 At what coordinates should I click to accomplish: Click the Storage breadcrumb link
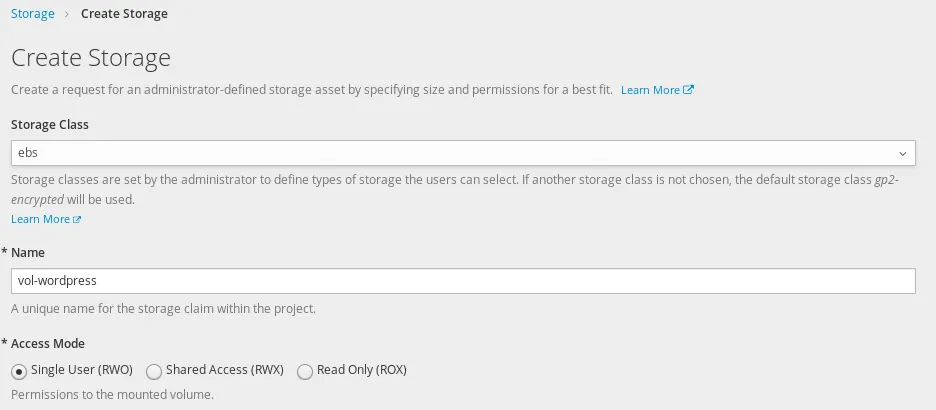point(32,14)
